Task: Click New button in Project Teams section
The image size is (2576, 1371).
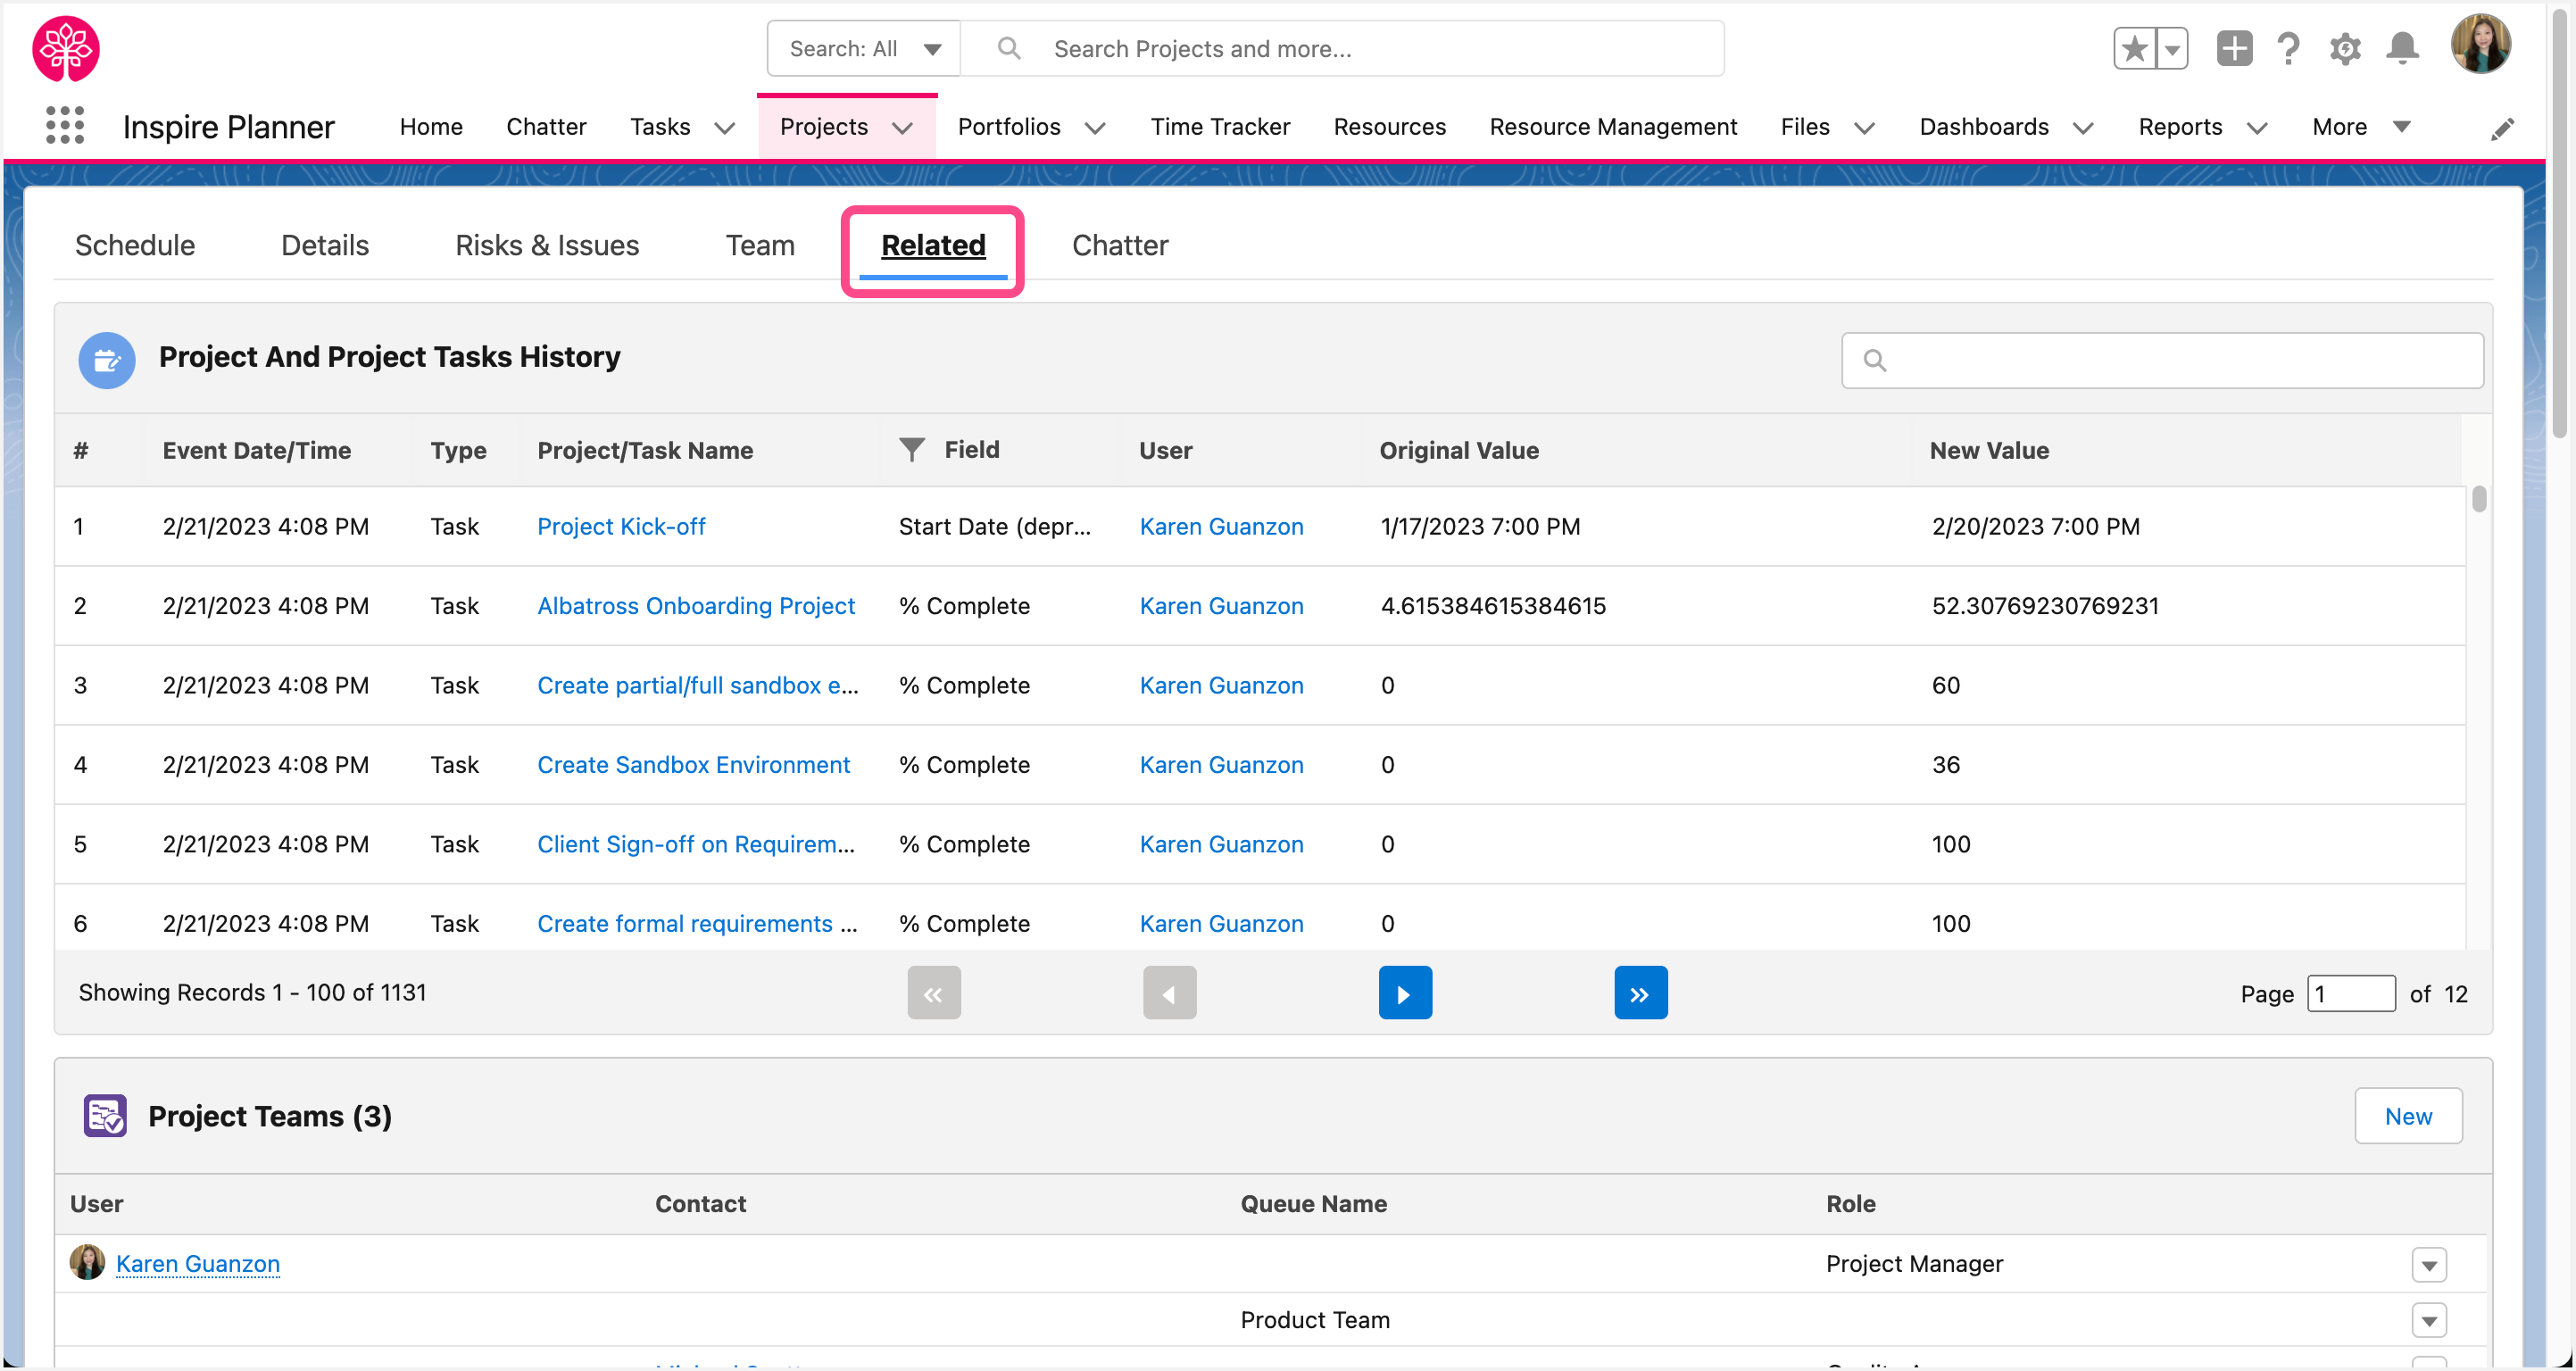Action: [x=2407, y=1116]
